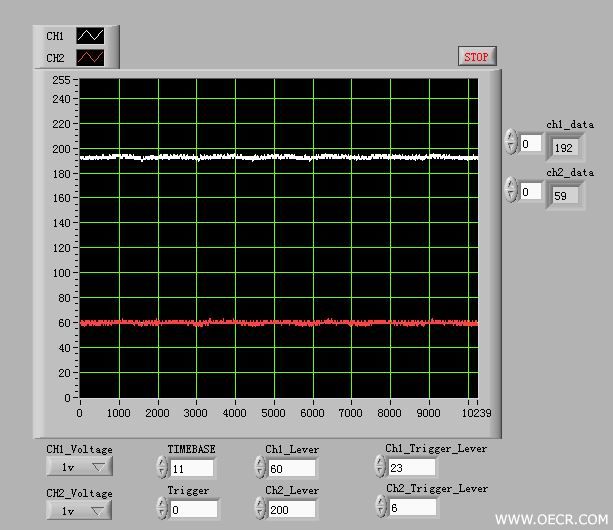Click the CH1 legend label

pos(55,36)
